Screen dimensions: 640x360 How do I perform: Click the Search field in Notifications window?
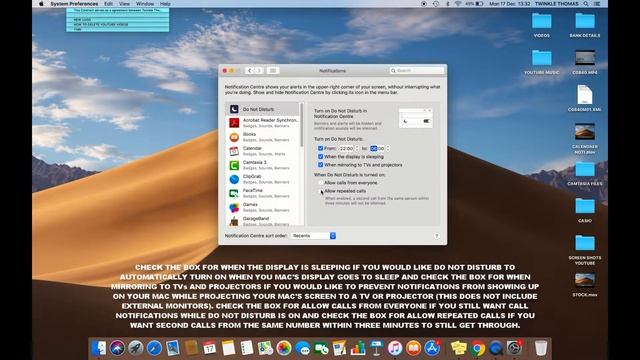(416, 71)
